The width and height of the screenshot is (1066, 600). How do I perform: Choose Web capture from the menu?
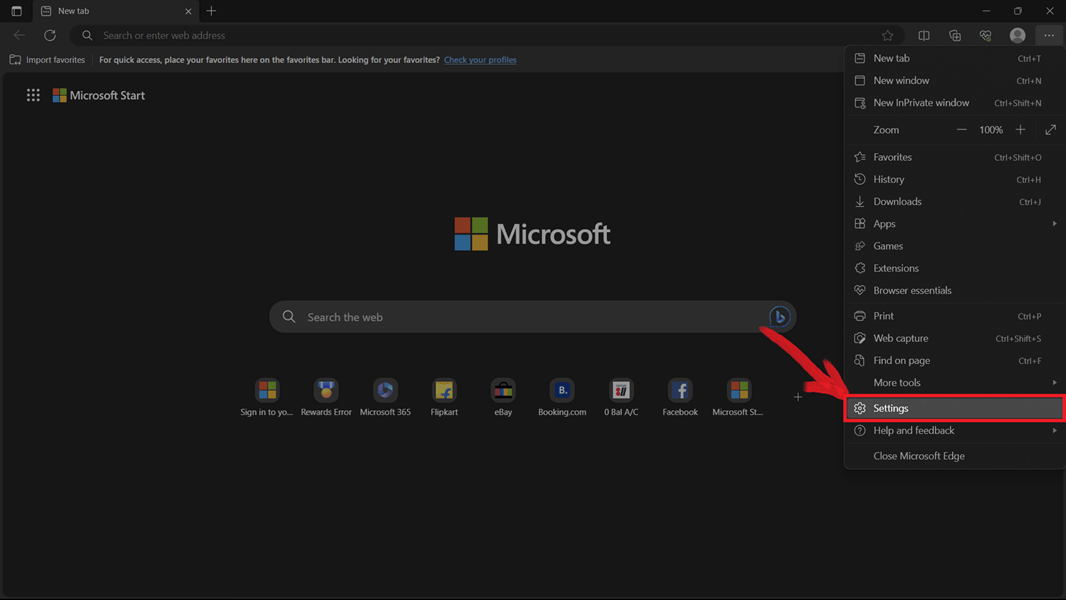click(954, 338)
